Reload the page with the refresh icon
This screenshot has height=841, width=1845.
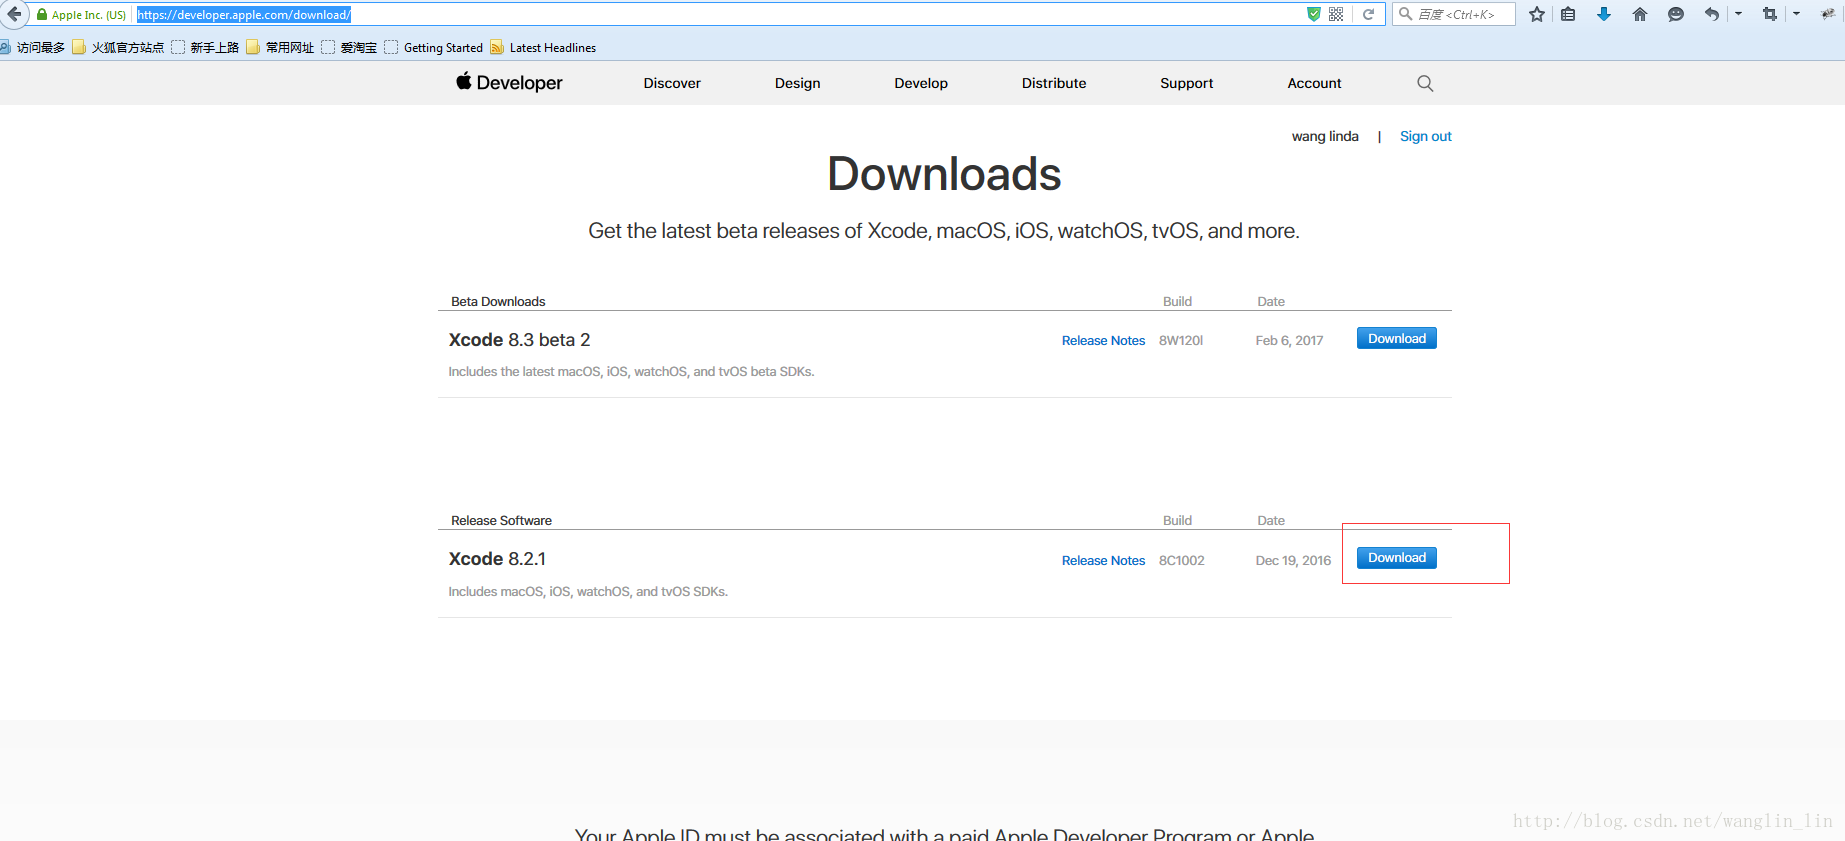click(1368, 14)
